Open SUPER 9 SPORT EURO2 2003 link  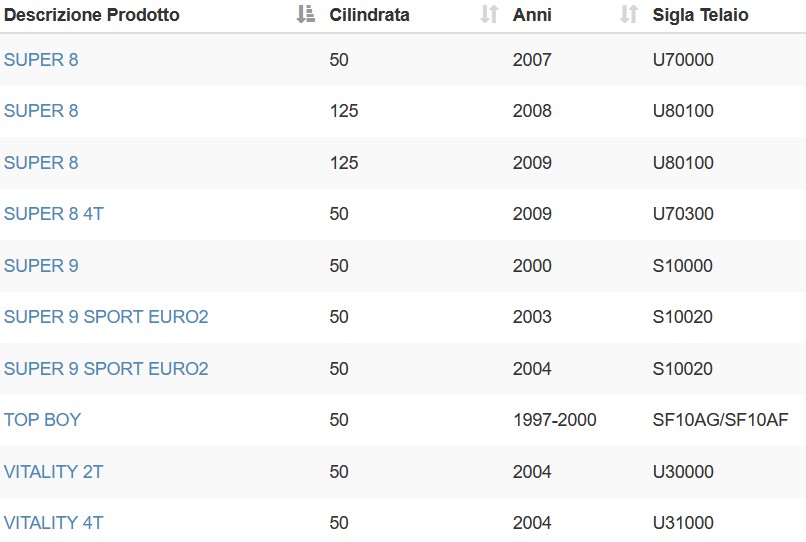pos(106,316)
